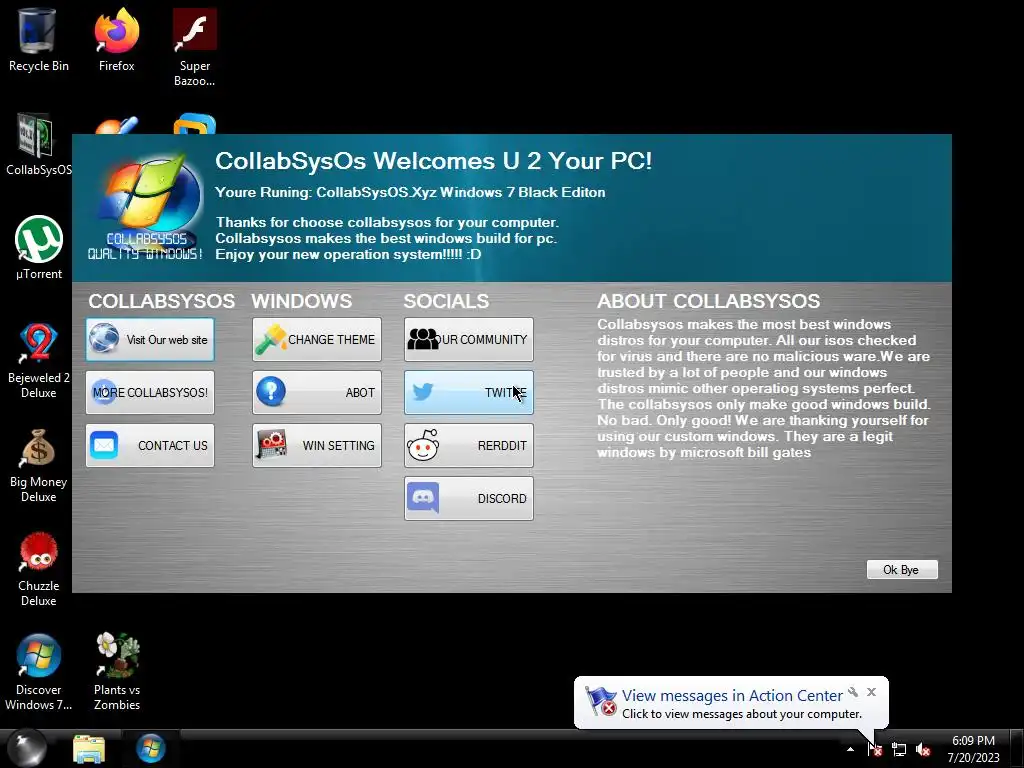
Task: Open the WIN SETTING button
Action: pos(317,445)
